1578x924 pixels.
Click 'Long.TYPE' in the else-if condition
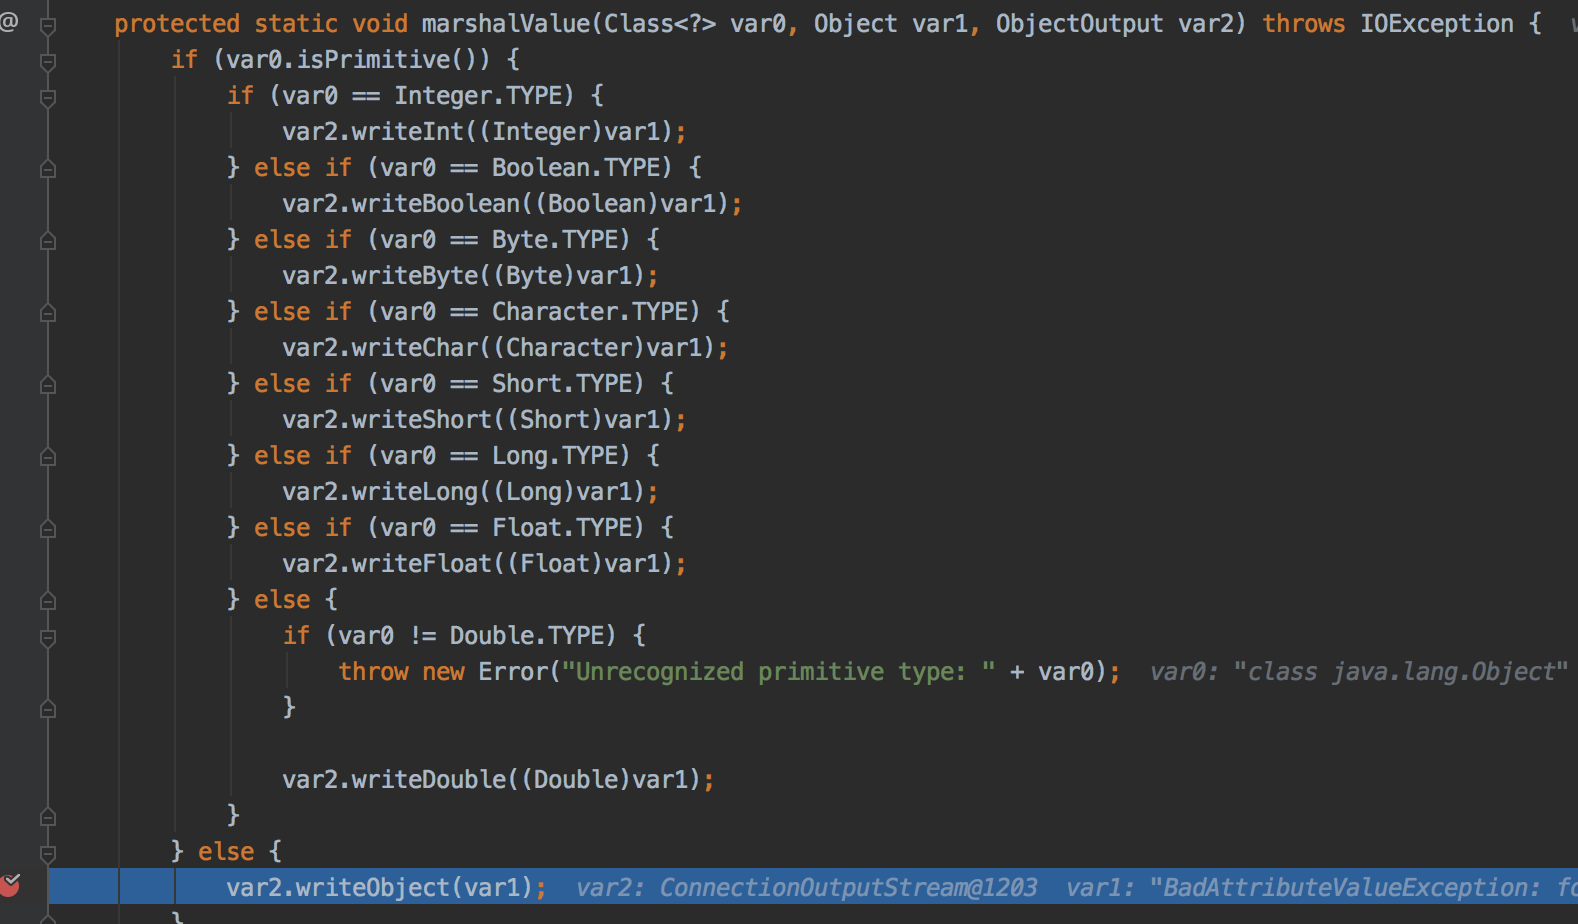[554, 456]
